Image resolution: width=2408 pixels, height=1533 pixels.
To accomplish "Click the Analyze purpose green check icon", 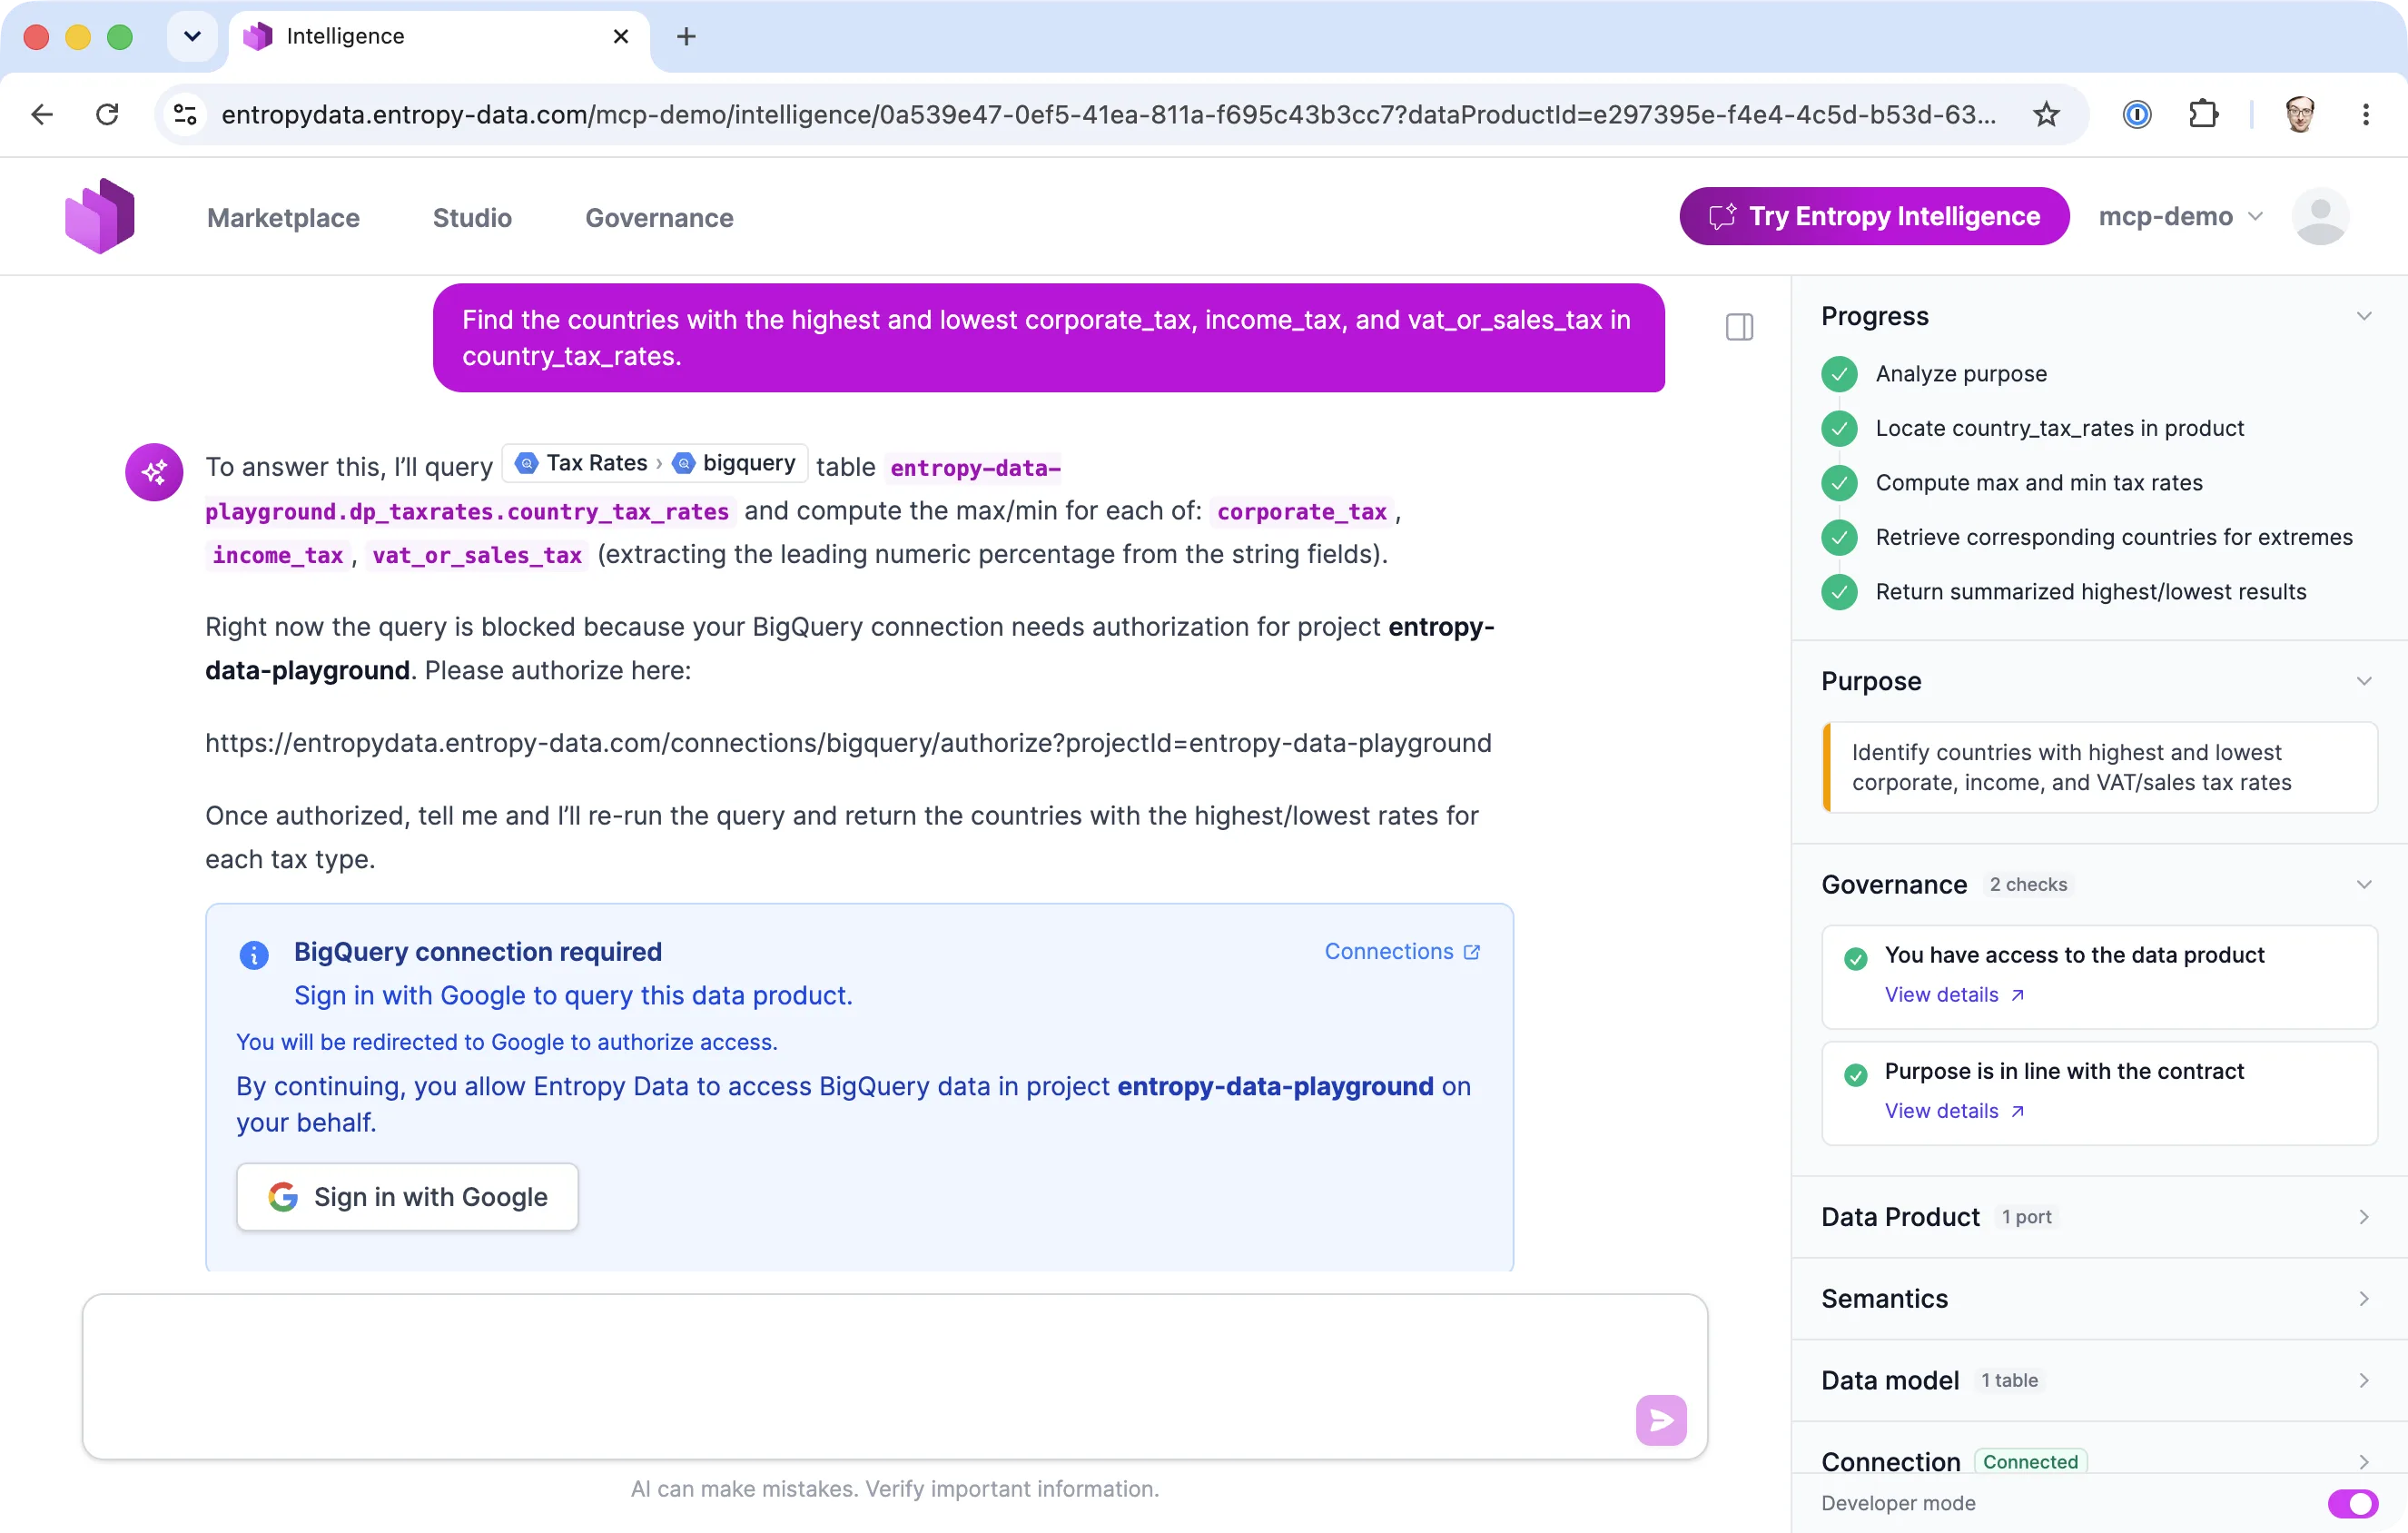I will 1839,374.
